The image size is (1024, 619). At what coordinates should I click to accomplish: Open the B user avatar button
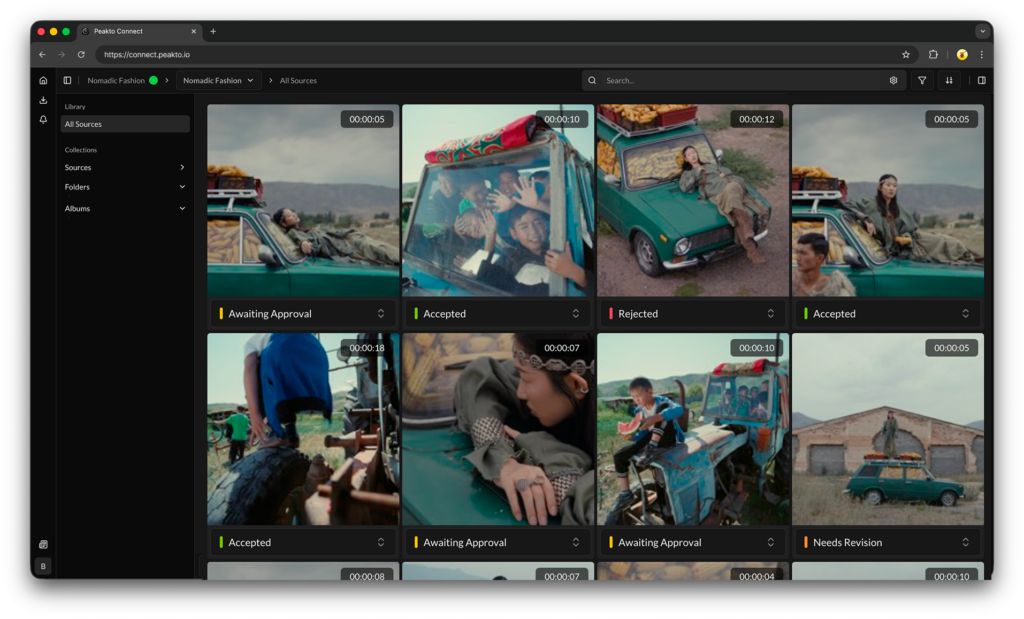click(43, 566)
